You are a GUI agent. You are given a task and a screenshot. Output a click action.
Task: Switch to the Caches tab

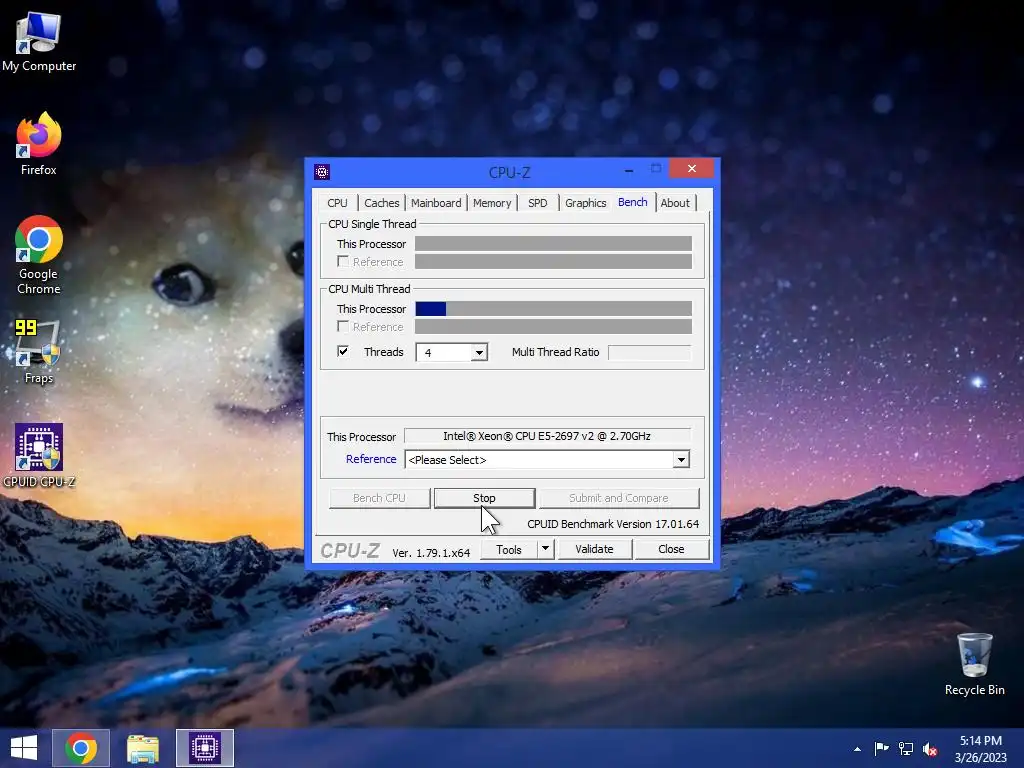tap(381, 203)
